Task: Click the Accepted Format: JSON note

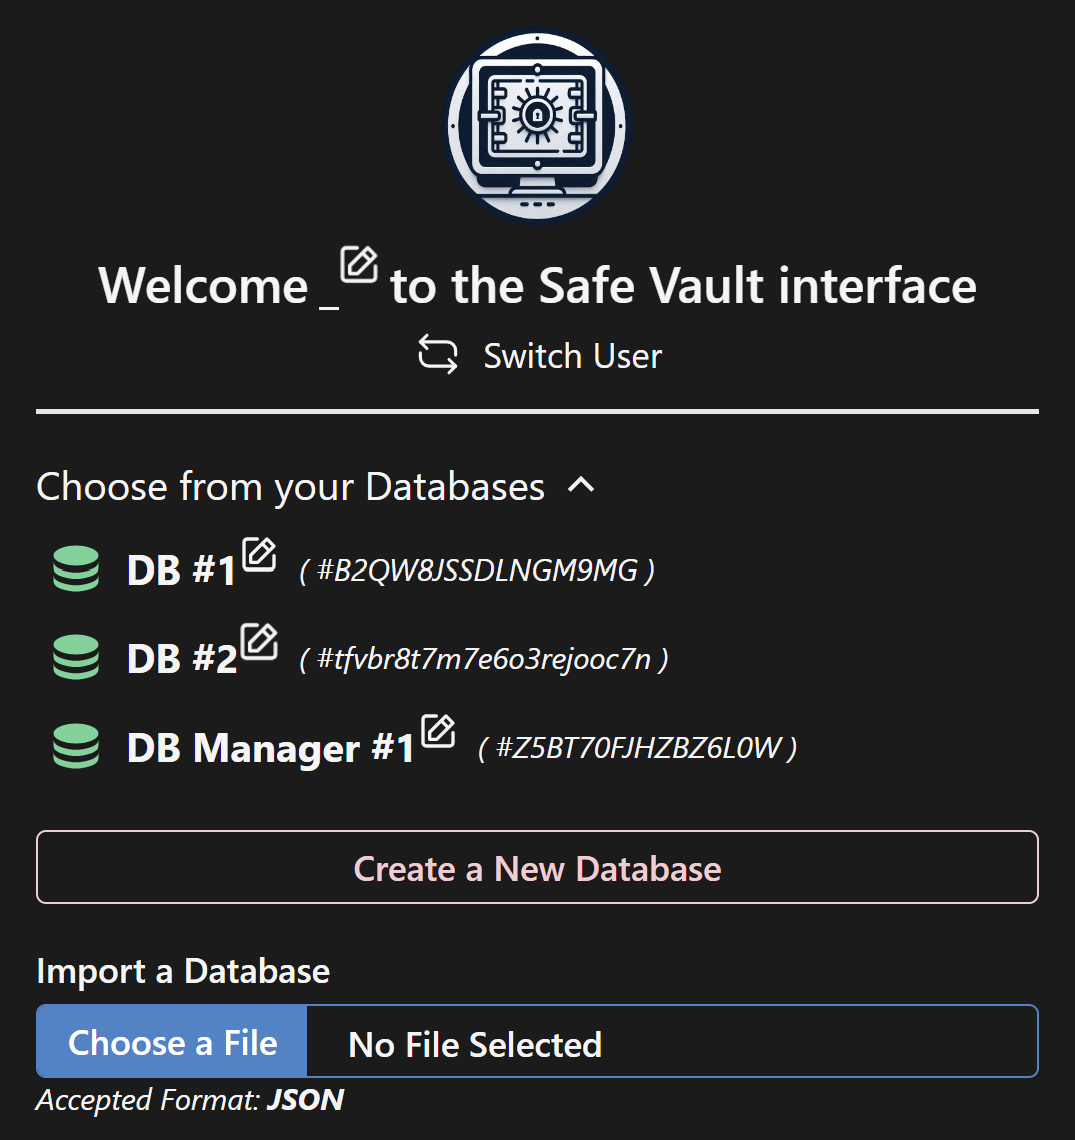Action: 190,1100
